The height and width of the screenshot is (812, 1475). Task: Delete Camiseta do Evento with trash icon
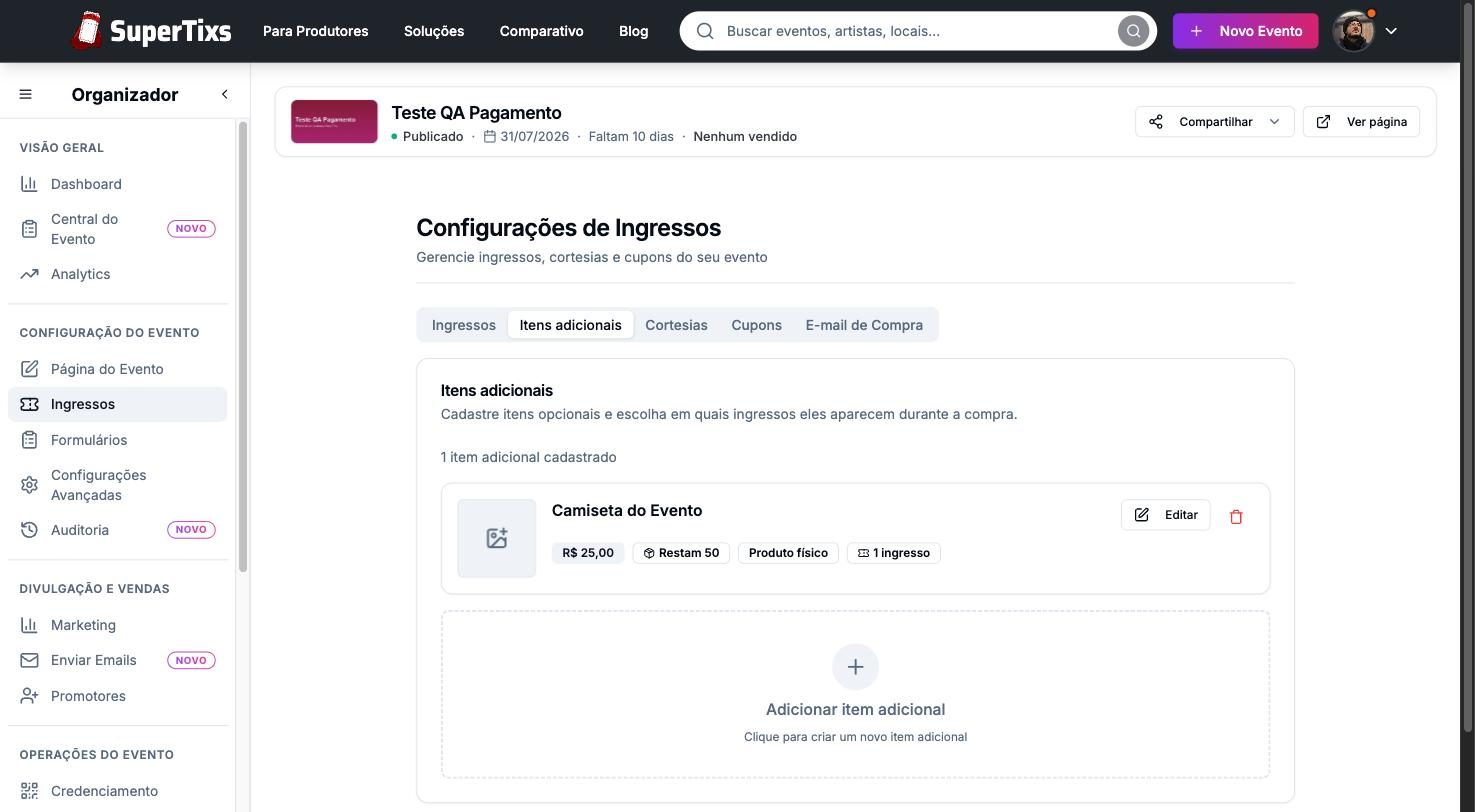(x=1236, y=516)
